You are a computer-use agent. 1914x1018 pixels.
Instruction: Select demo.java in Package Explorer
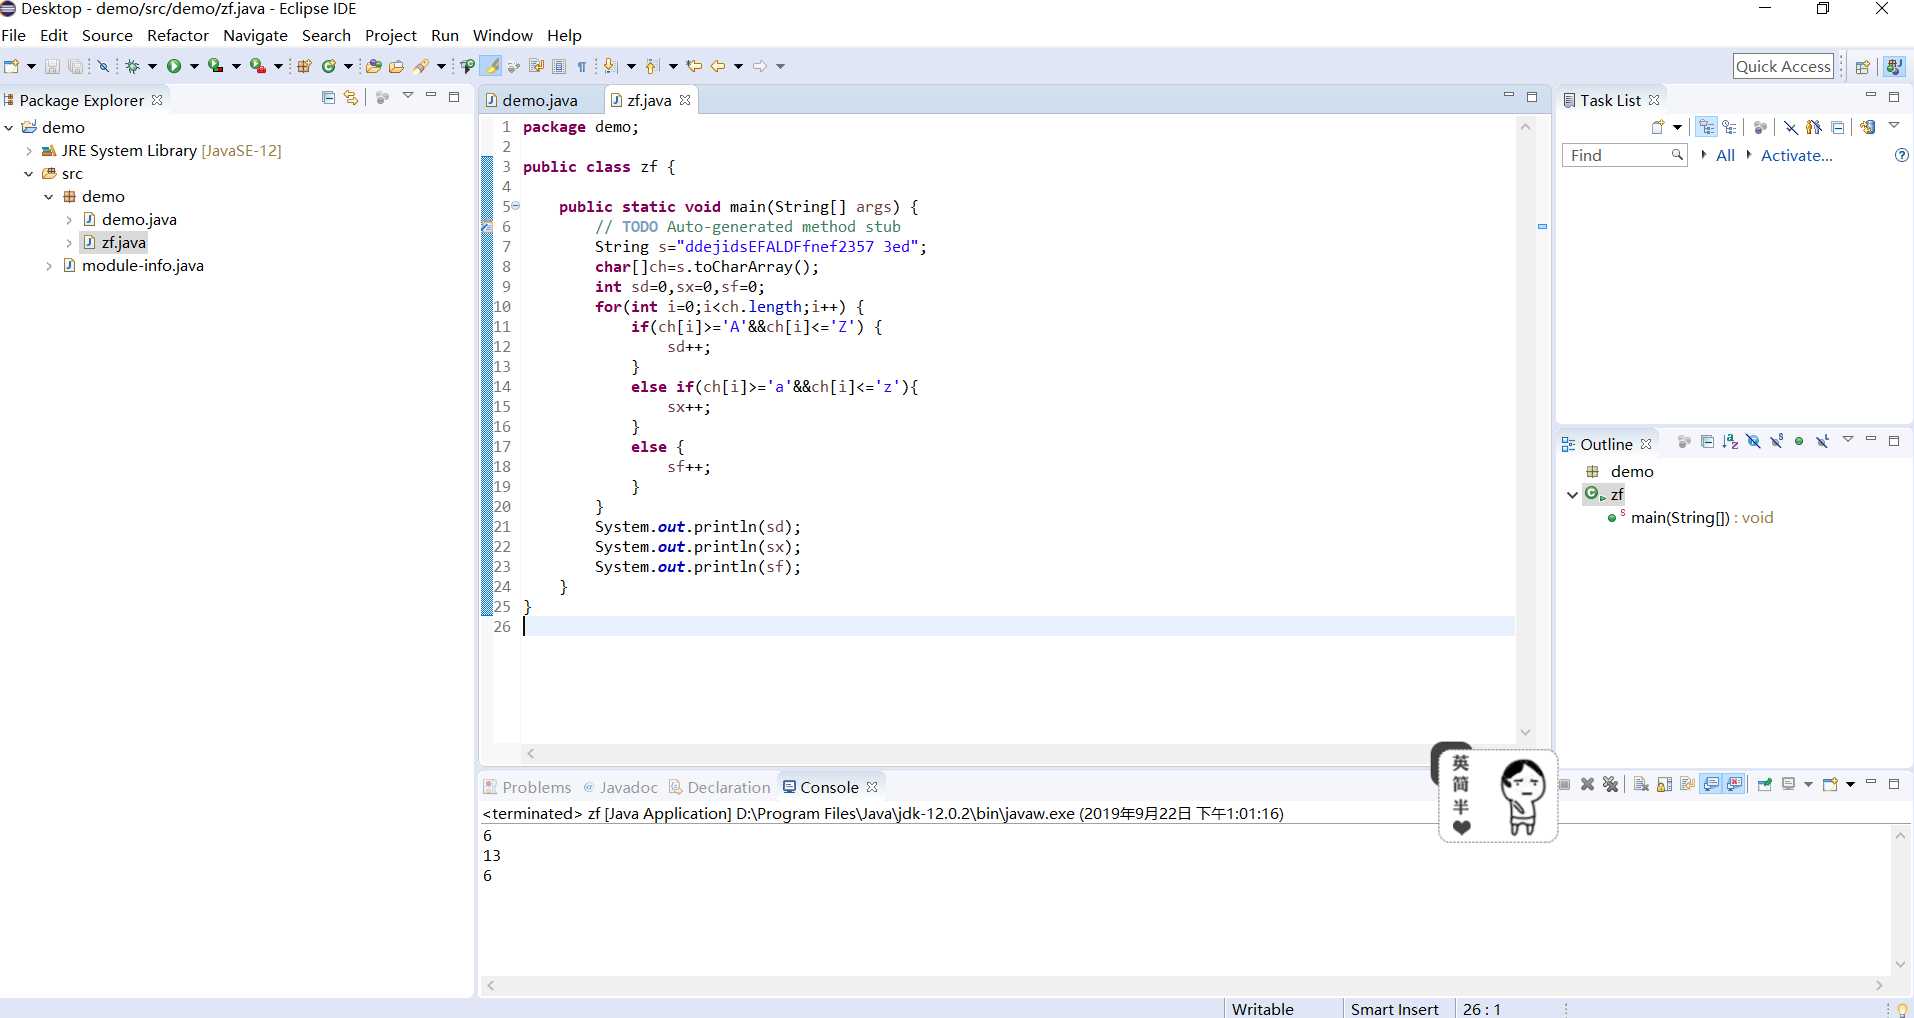(x=139, y=220)
